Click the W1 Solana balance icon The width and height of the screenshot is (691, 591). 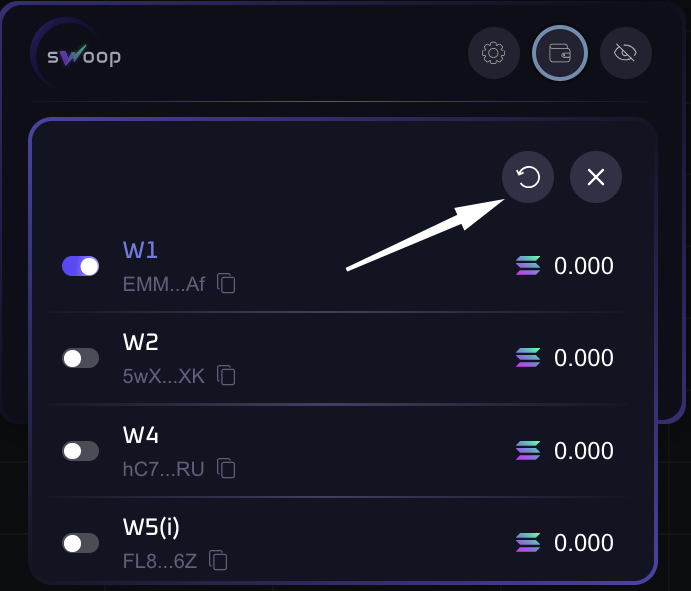pyautogui.click(x=528, y=266)
